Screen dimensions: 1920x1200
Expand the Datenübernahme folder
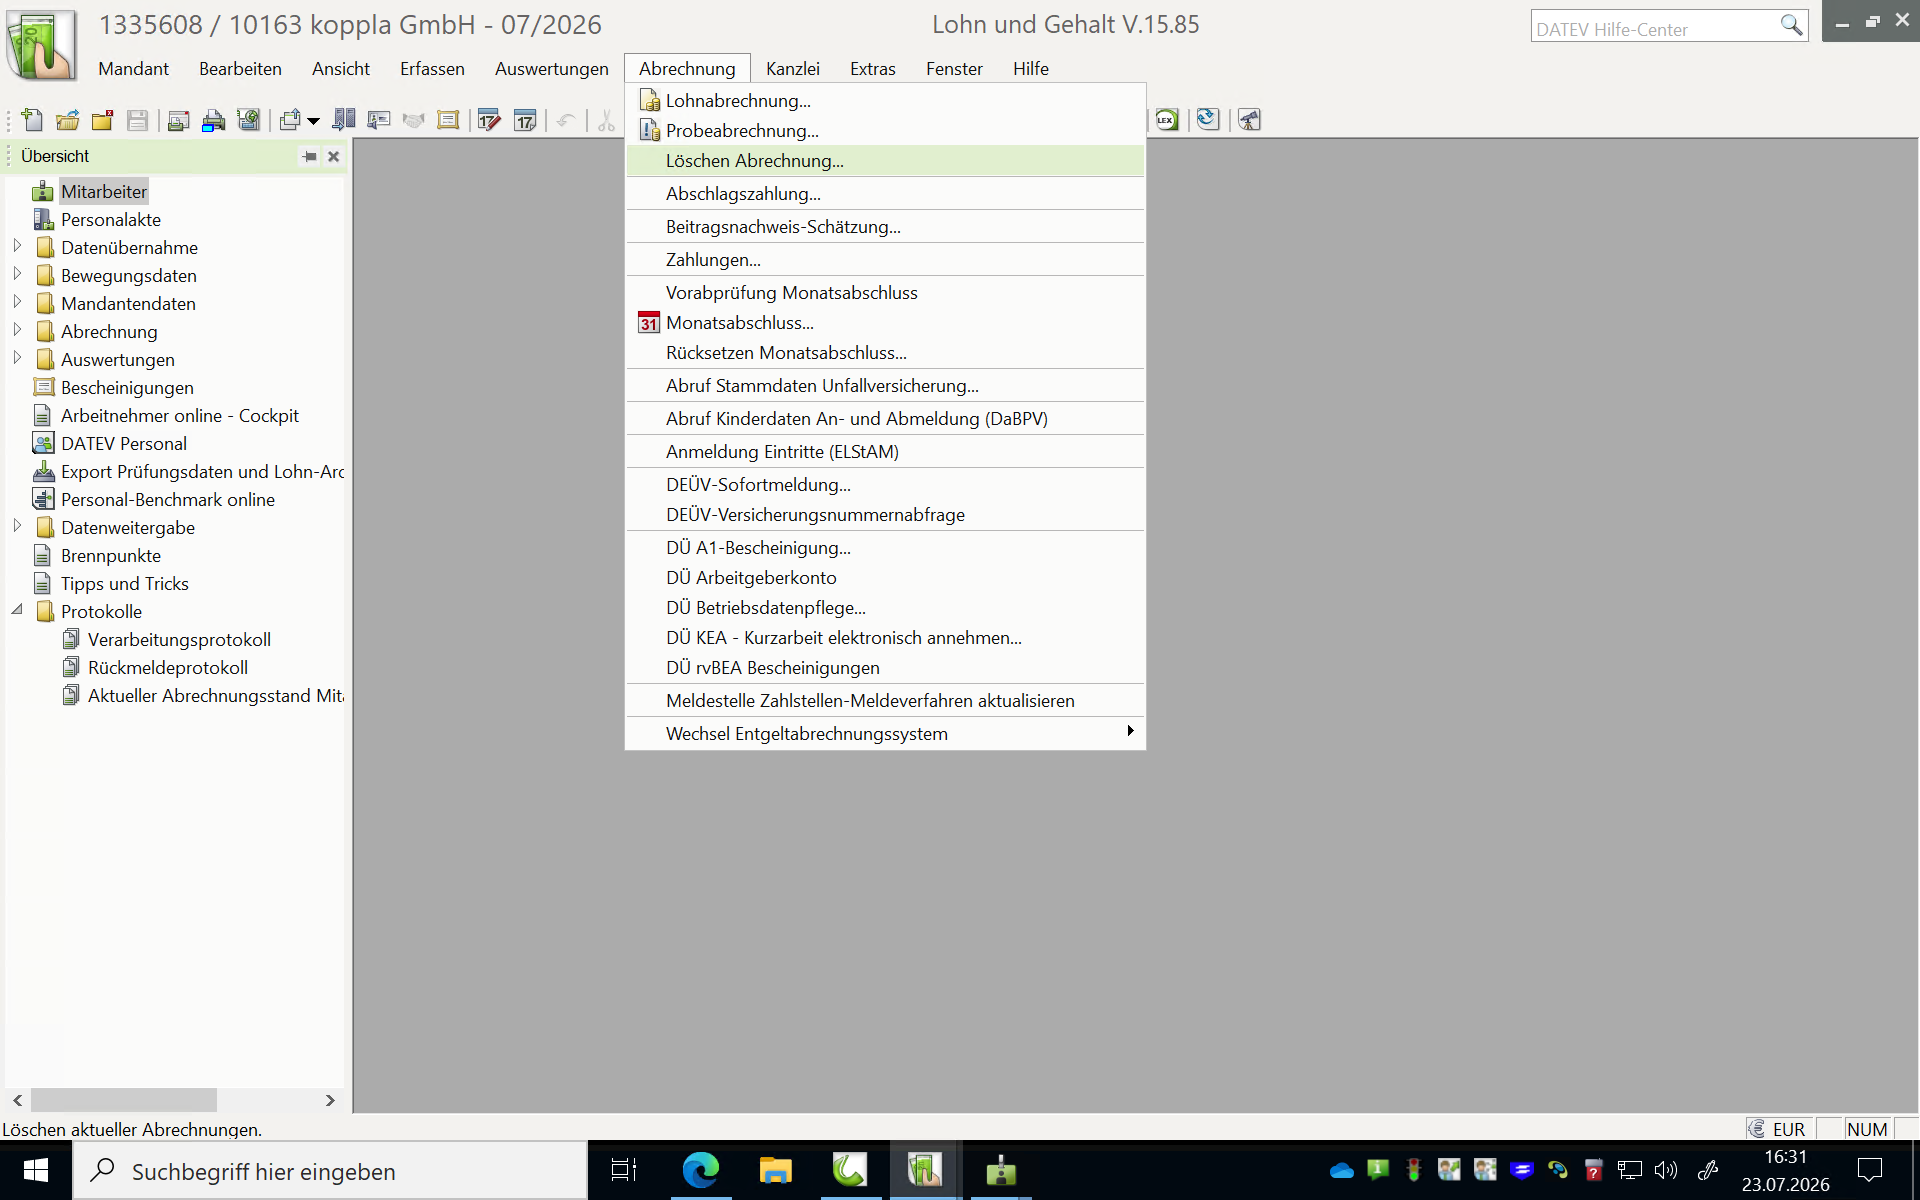[17, 246]
